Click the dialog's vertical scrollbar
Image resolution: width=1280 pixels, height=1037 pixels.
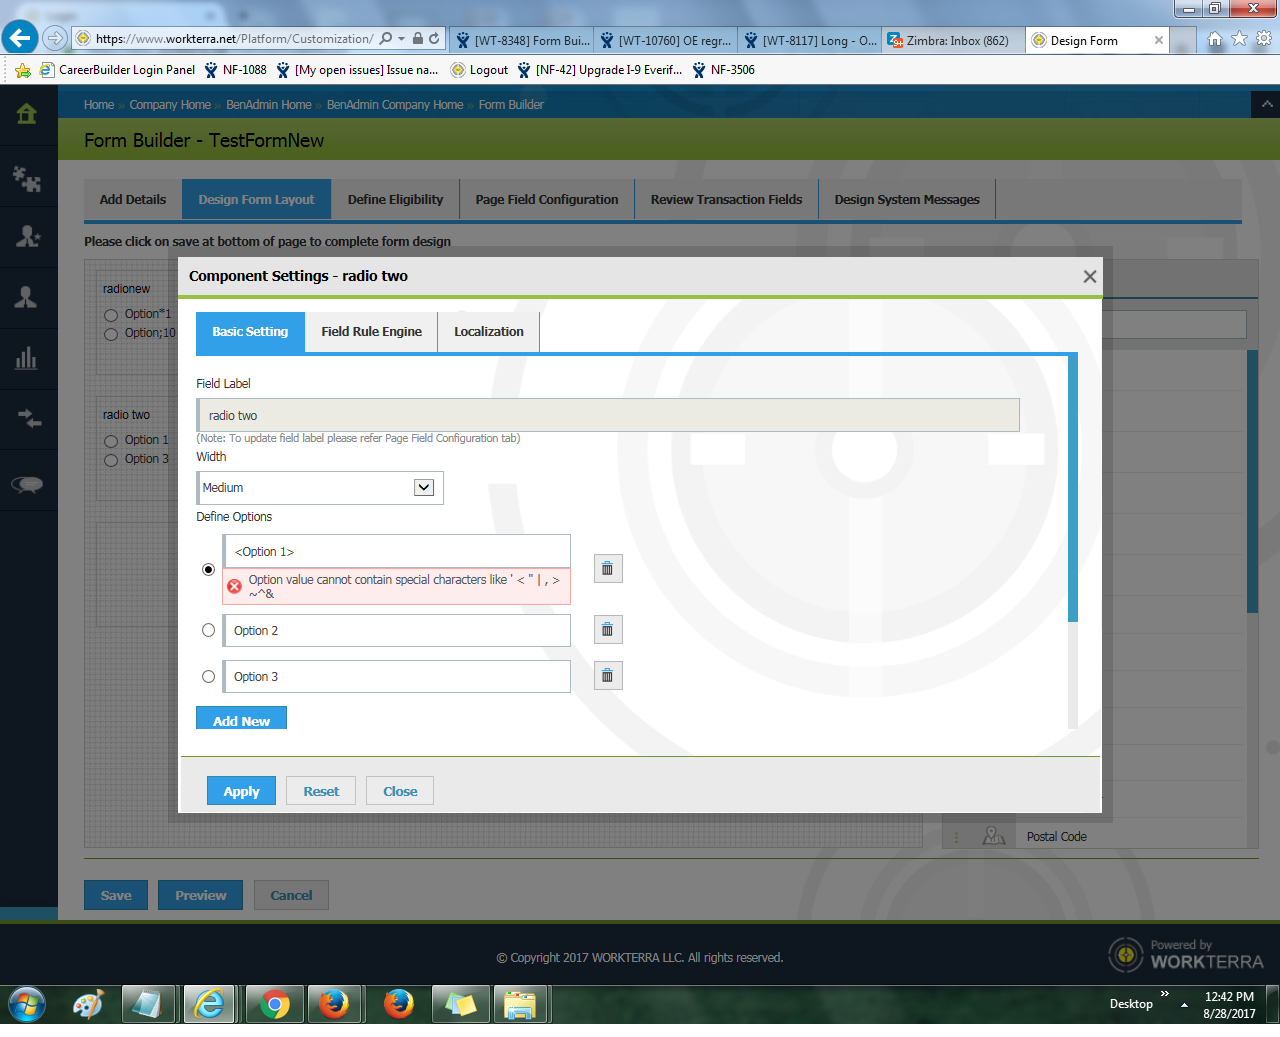tap(1072, 490)
